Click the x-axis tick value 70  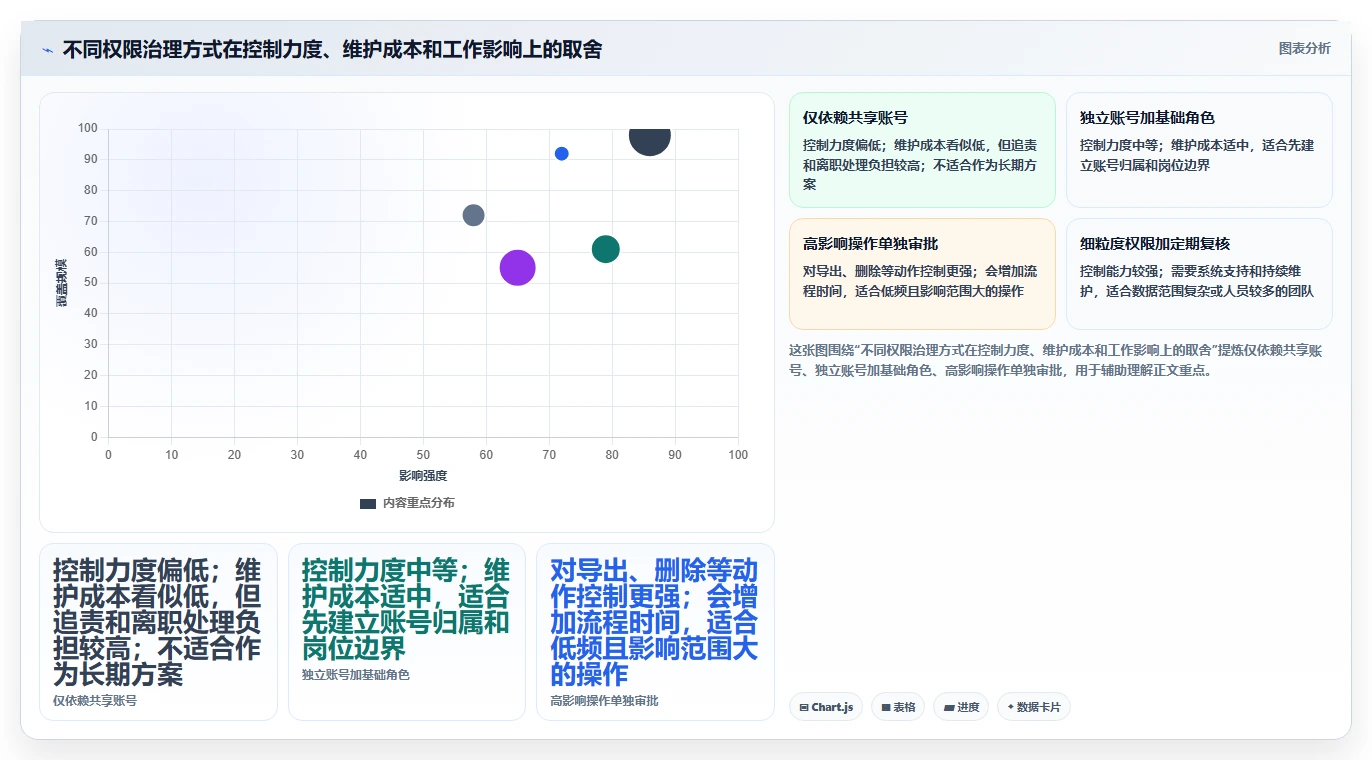549,455
